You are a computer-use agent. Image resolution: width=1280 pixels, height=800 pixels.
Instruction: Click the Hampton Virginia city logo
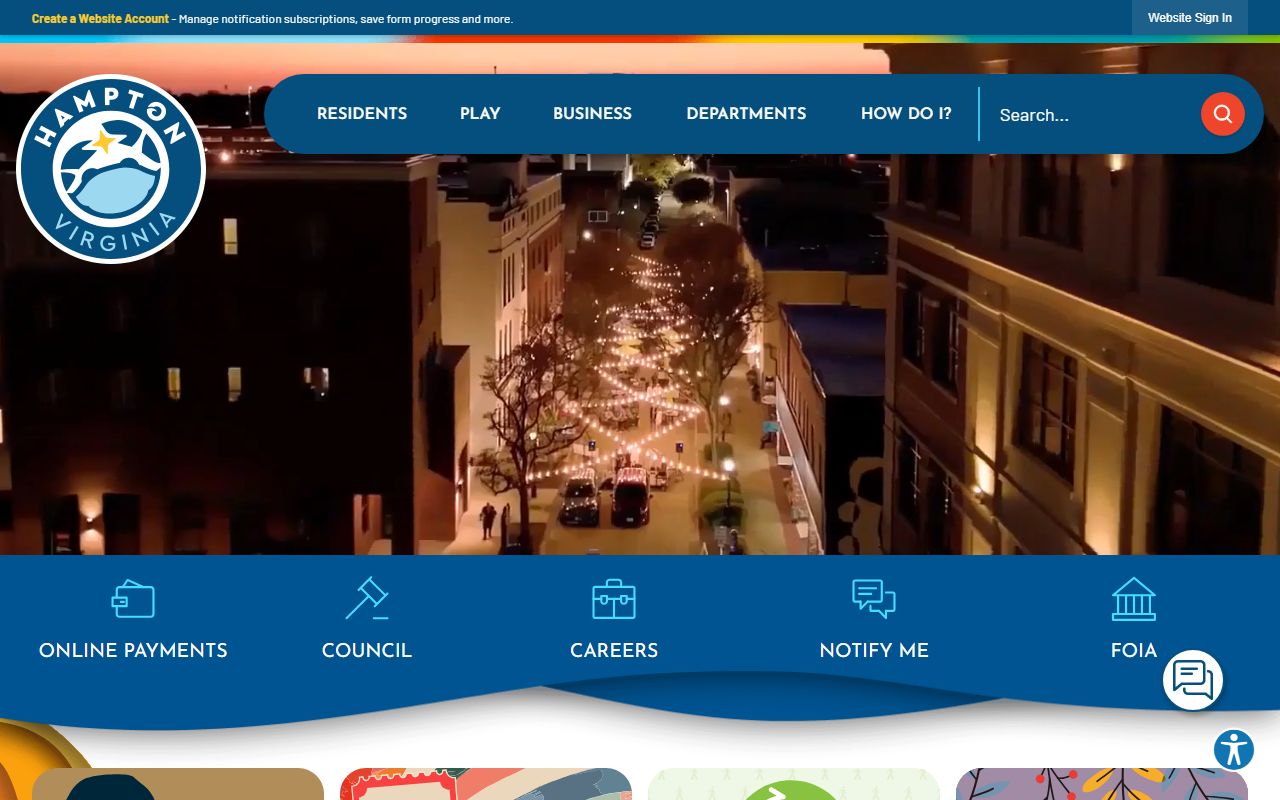pyautogui.click(x=111, y=169)
